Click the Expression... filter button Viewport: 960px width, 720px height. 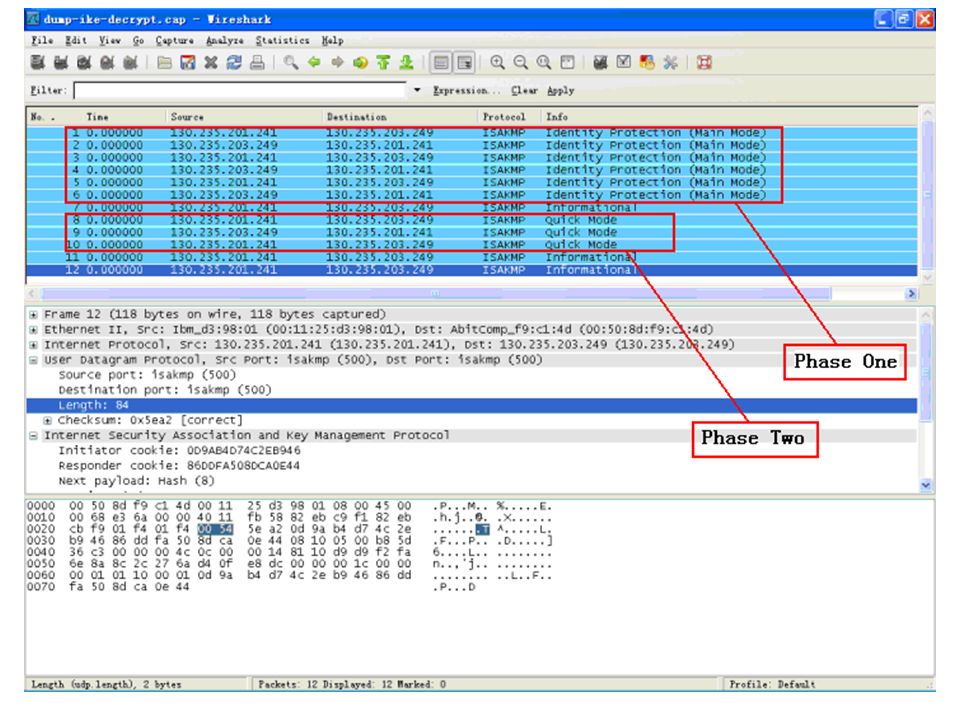tap(467, 91)
